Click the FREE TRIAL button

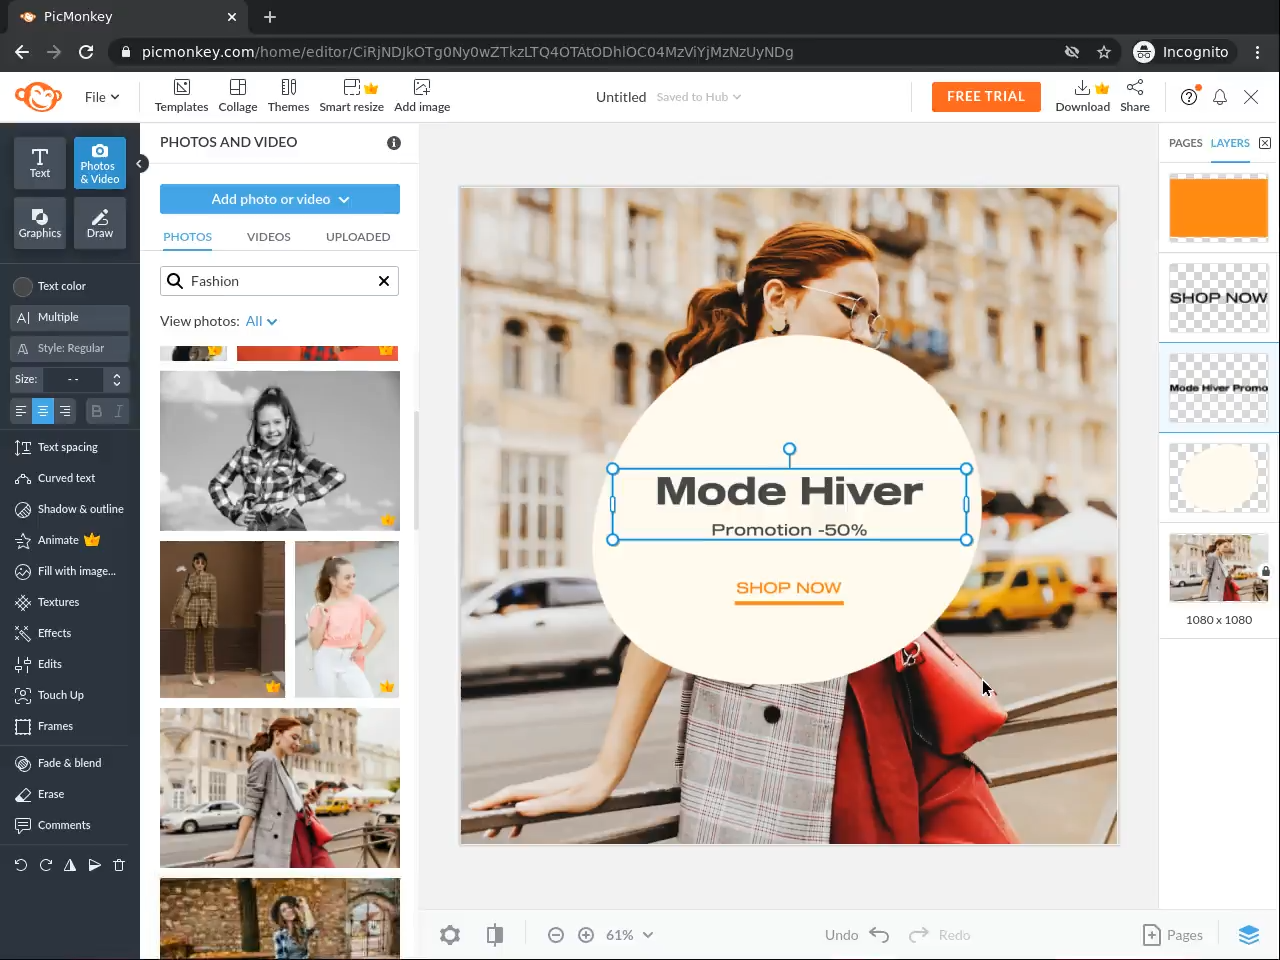[986, 97]
